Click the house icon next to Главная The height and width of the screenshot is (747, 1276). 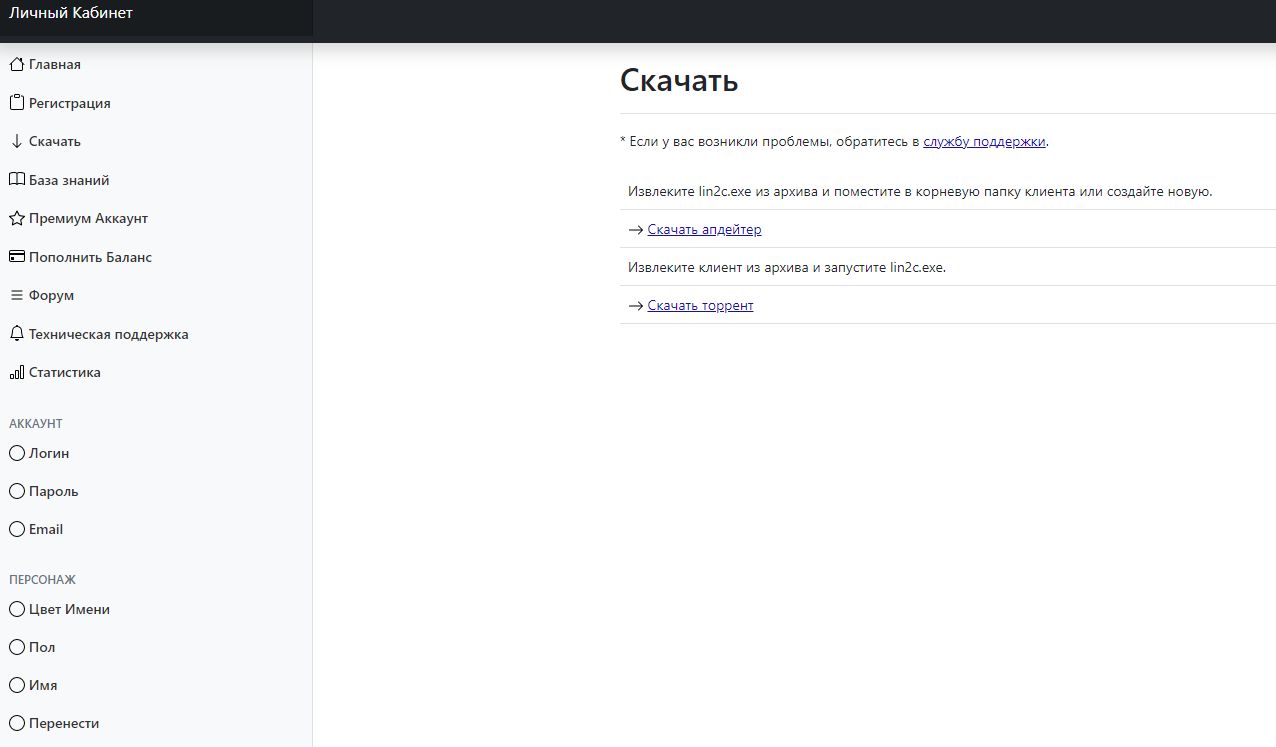pos(16,65)
